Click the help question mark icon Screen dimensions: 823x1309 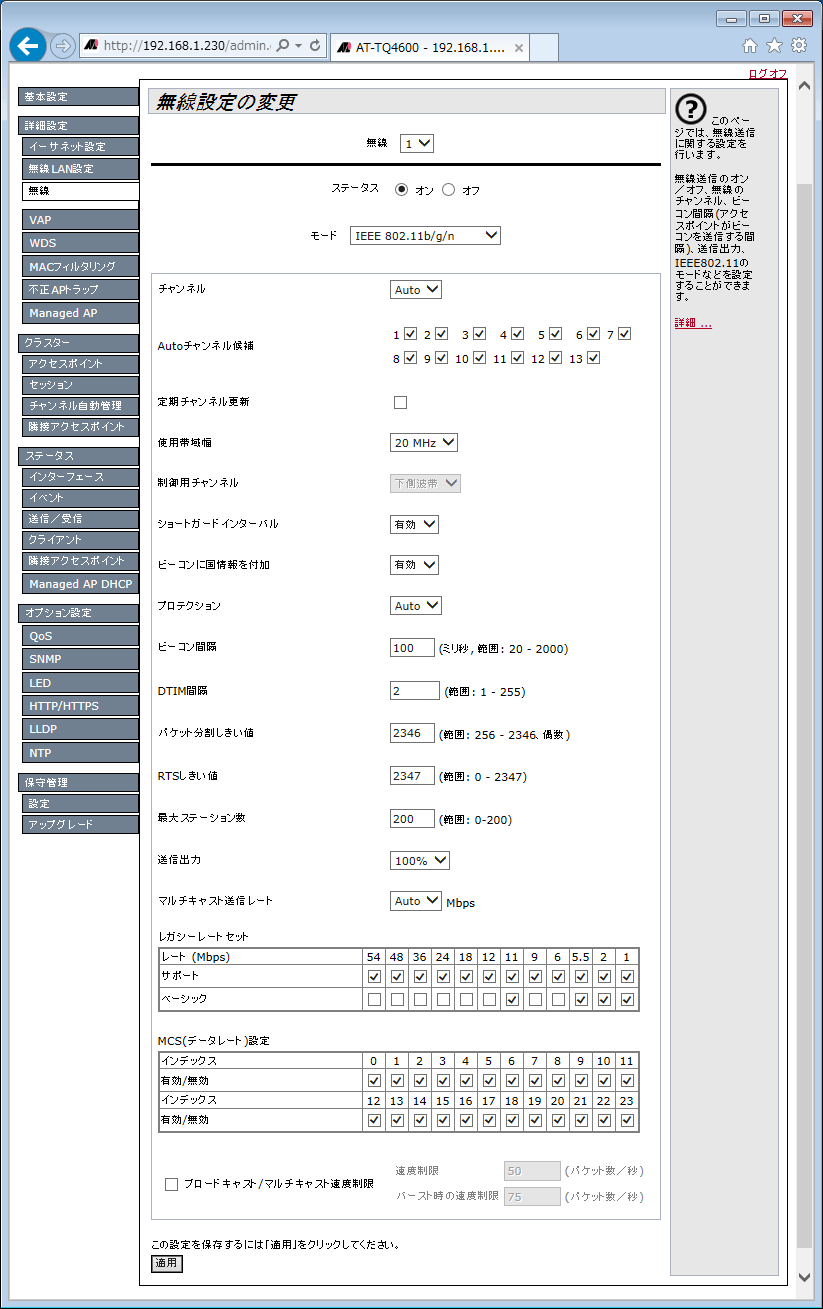[x=691, y=110]
